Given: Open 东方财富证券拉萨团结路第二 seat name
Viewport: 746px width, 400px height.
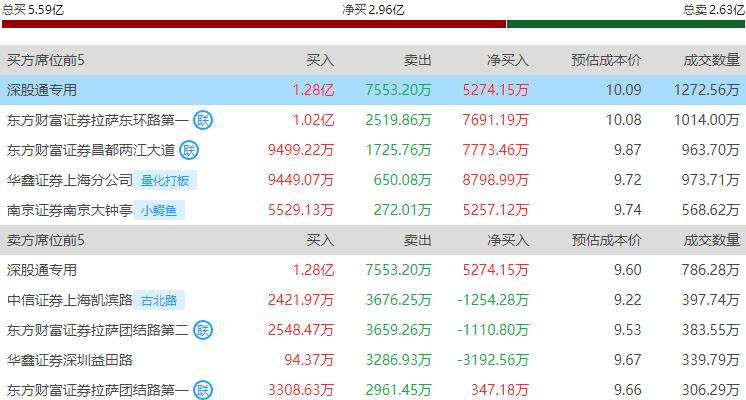Looking at the screenshot, I should pyautogui.click(x=98, y=330).
